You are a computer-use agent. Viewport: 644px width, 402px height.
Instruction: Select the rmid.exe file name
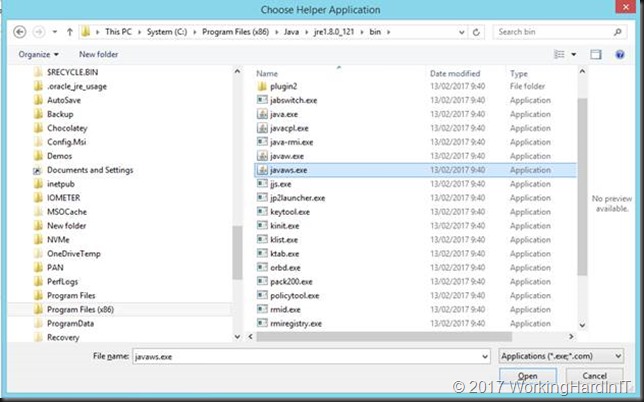[x=285, y=310]
